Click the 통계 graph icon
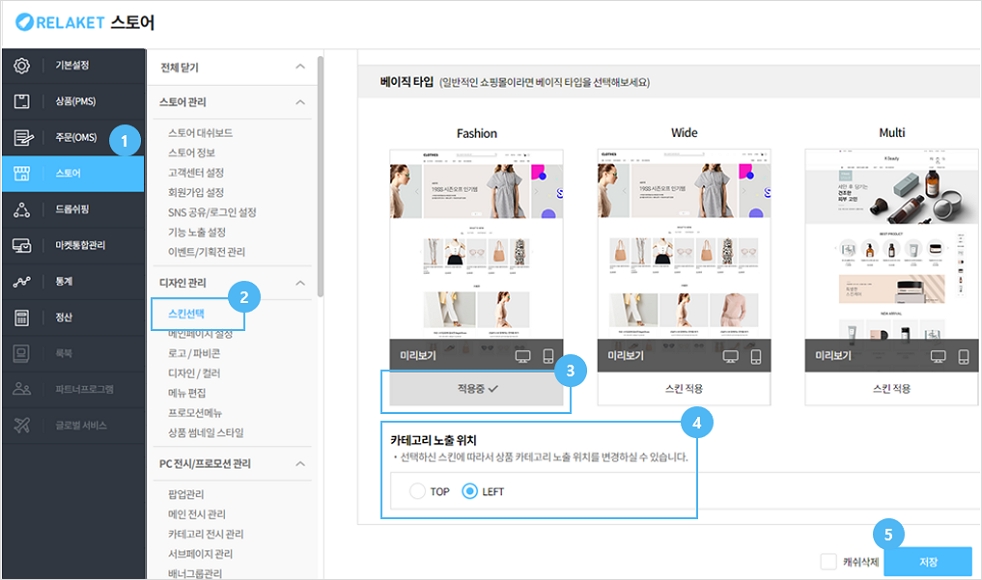This screenshot has height=580, width=982. tap(22, 282)
